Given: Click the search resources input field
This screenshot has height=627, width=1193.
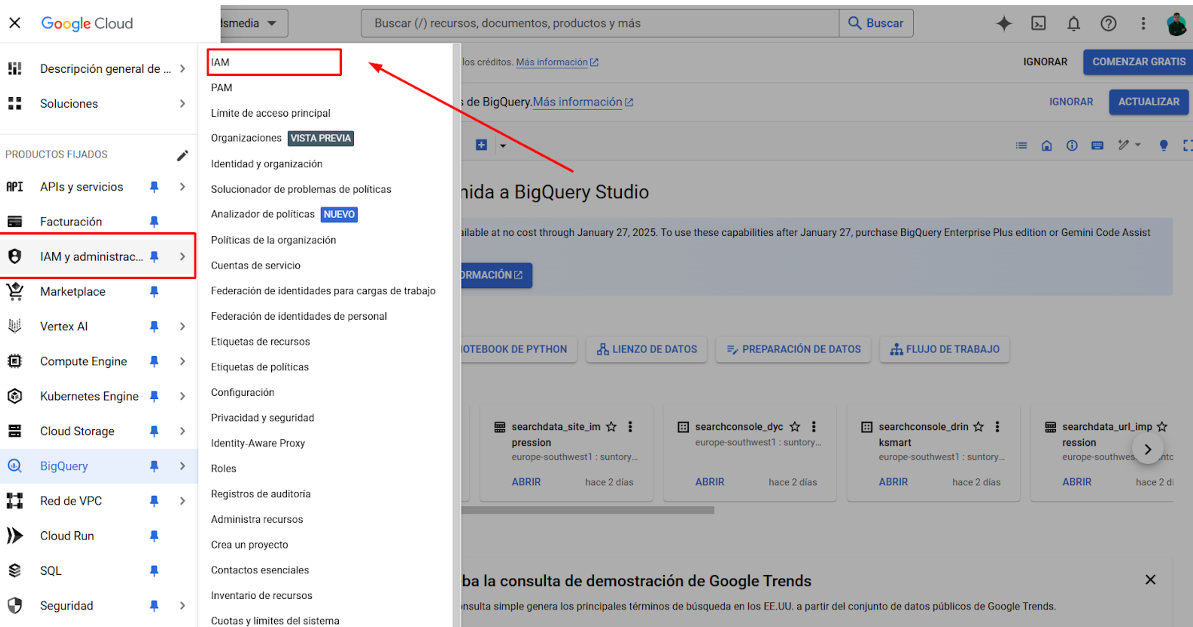Looking at the screenshot, I should click(600, 23).
